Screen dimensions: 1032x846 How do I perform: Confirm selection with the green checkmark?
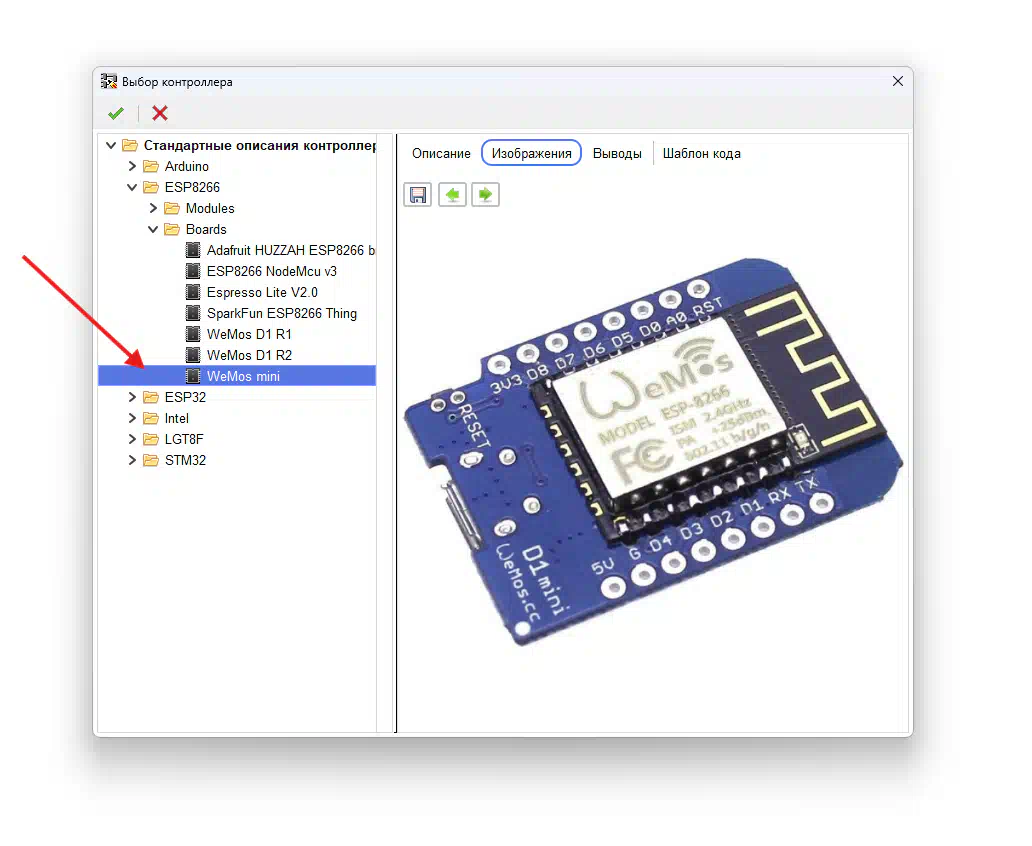coord(116,113)
